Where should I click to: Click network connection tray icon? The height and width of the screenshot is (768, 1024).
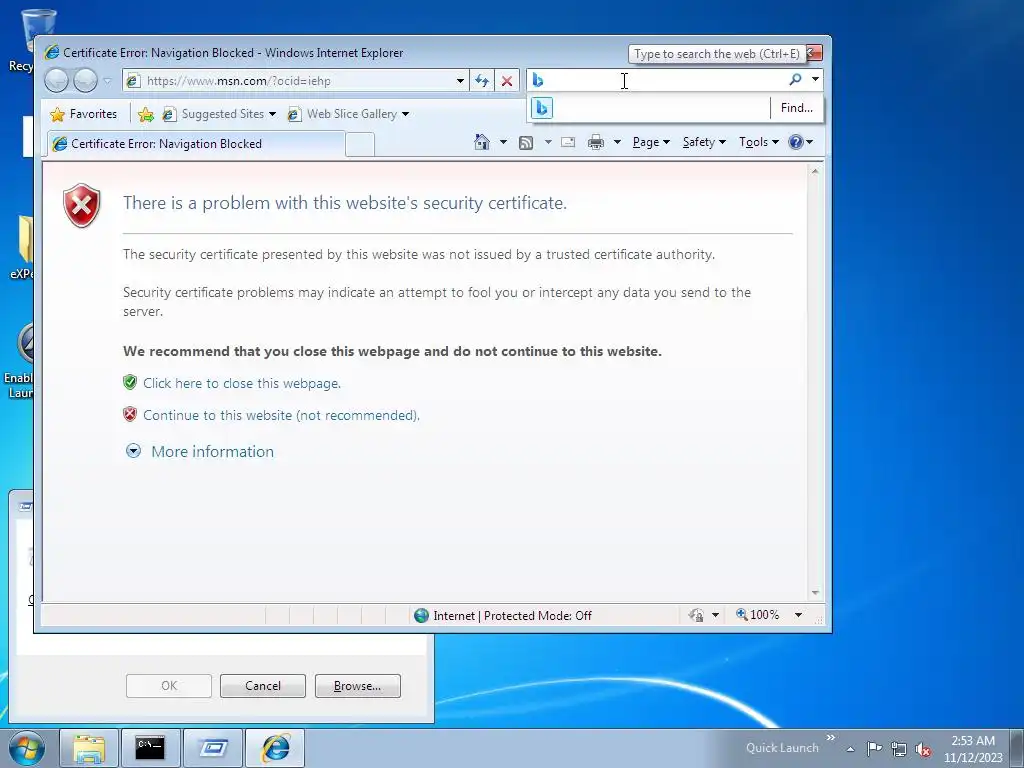coord(899,749)
